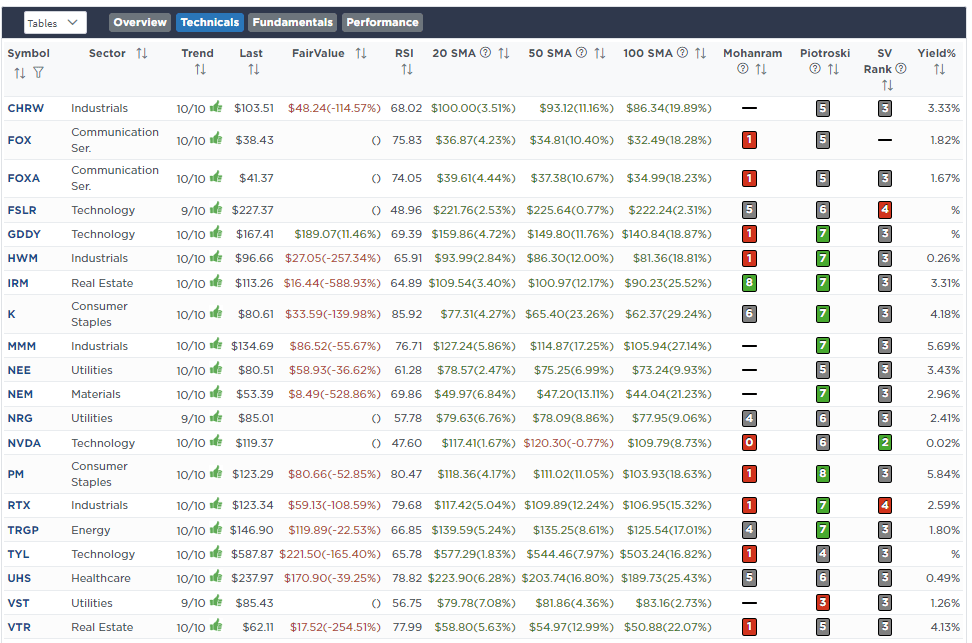The height and width of the screenshot is (643, 972).
Task: Sort by Mohanram score arrows
Action: click(x=761, y=69)
